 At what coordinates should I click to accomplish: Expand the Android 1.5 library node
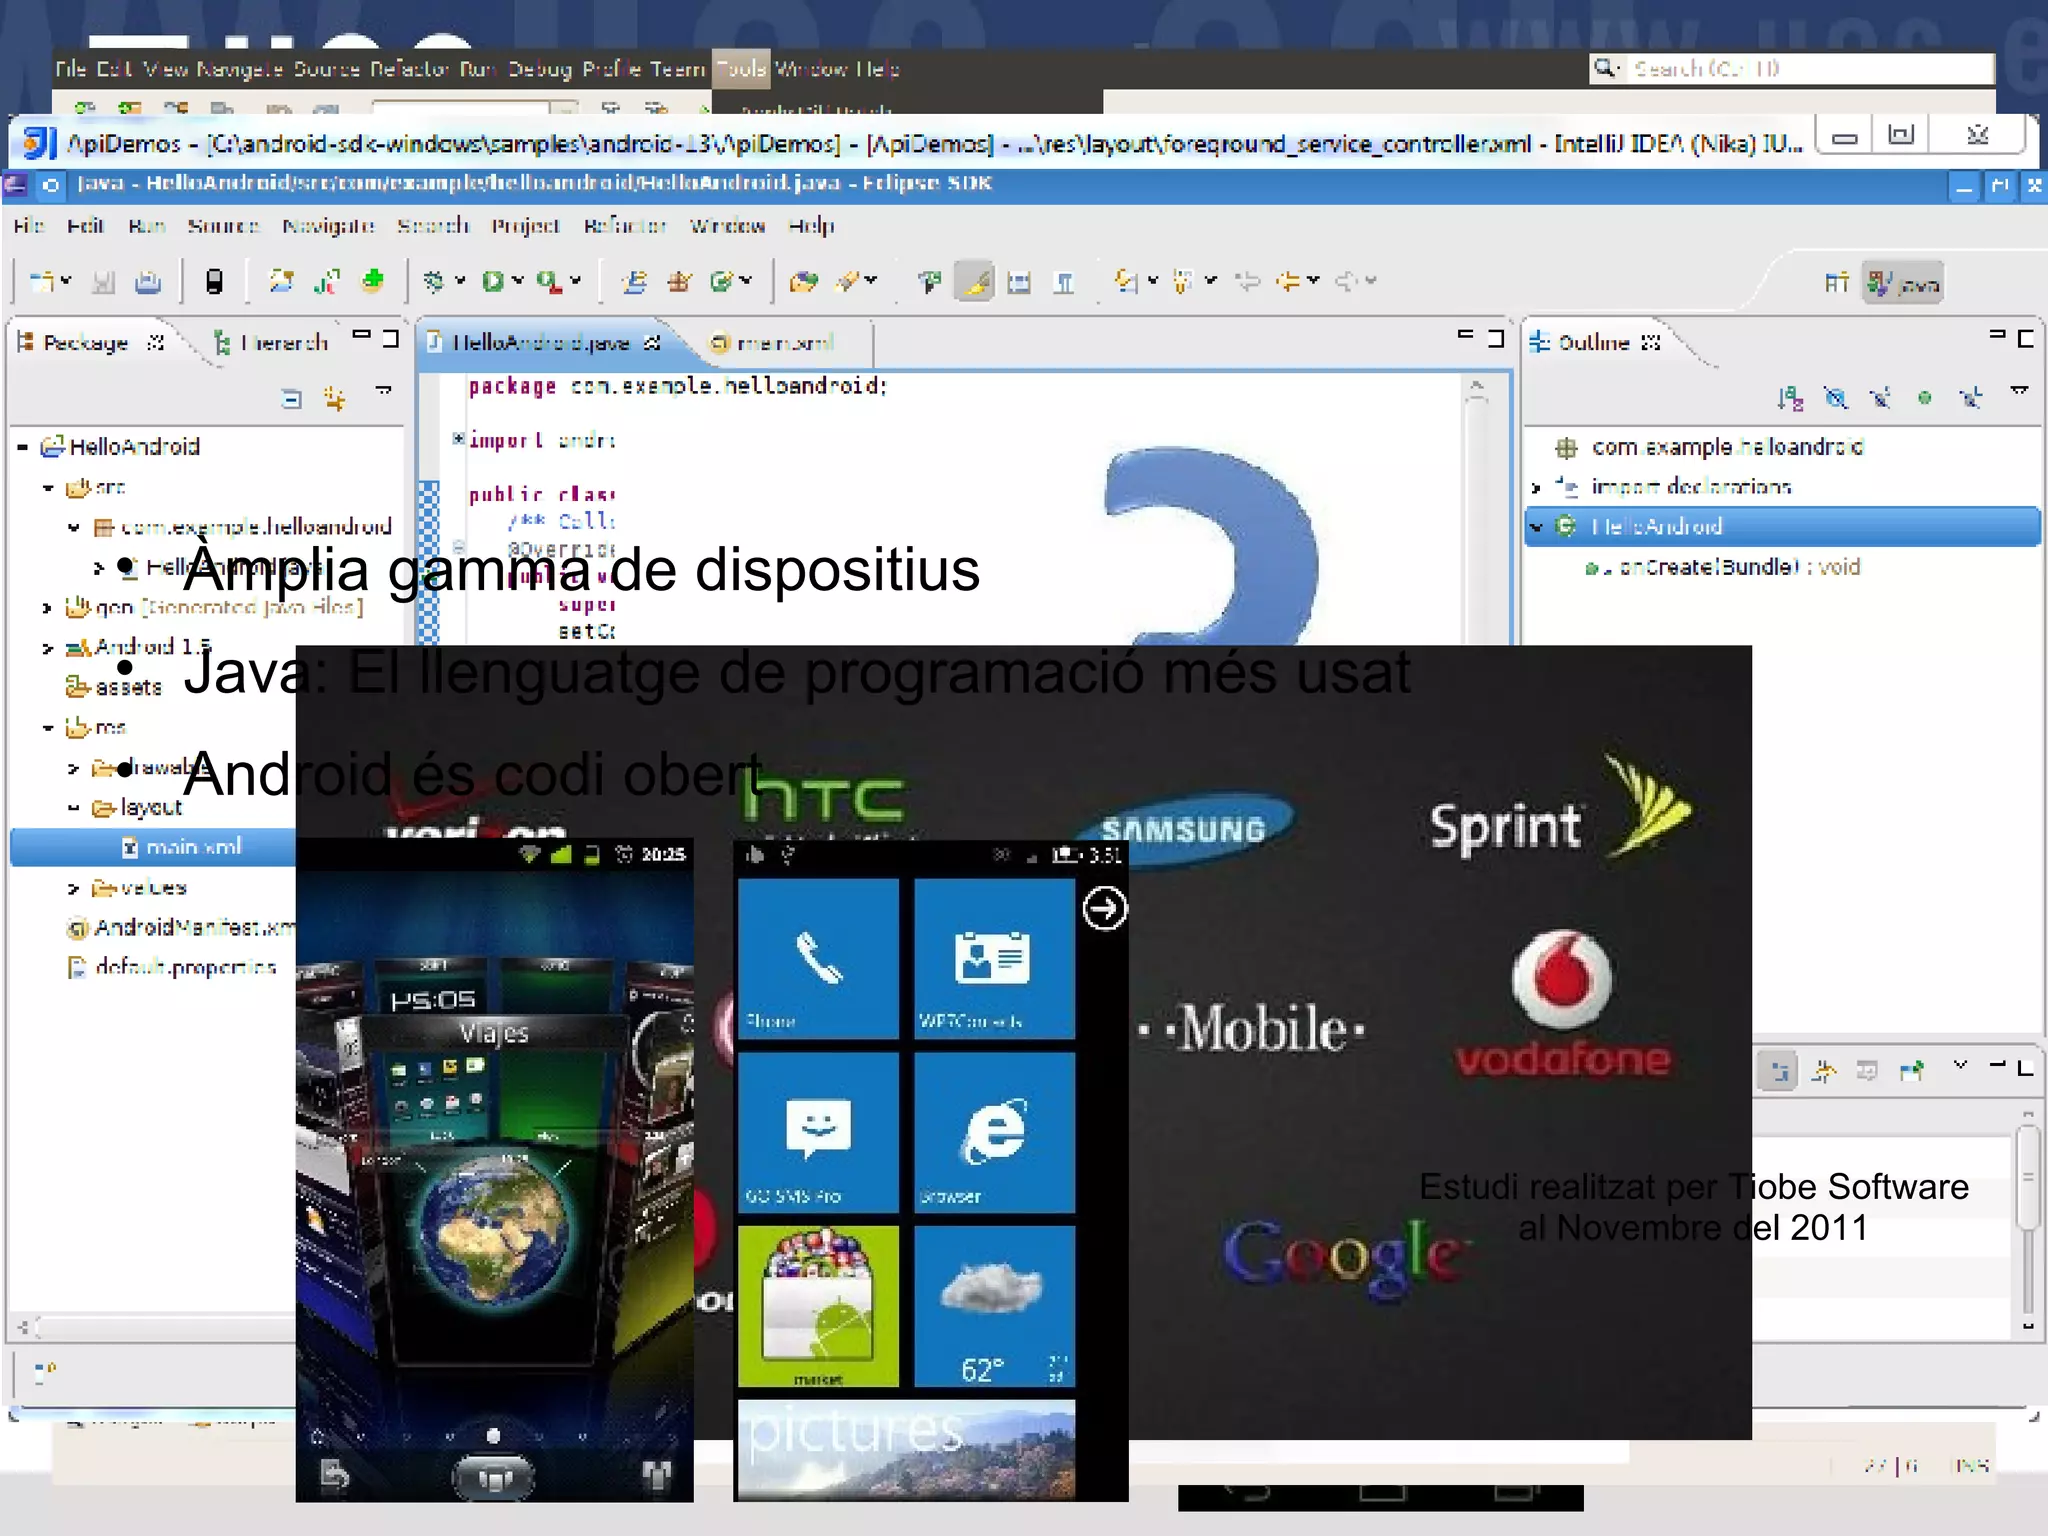point(47,648)
